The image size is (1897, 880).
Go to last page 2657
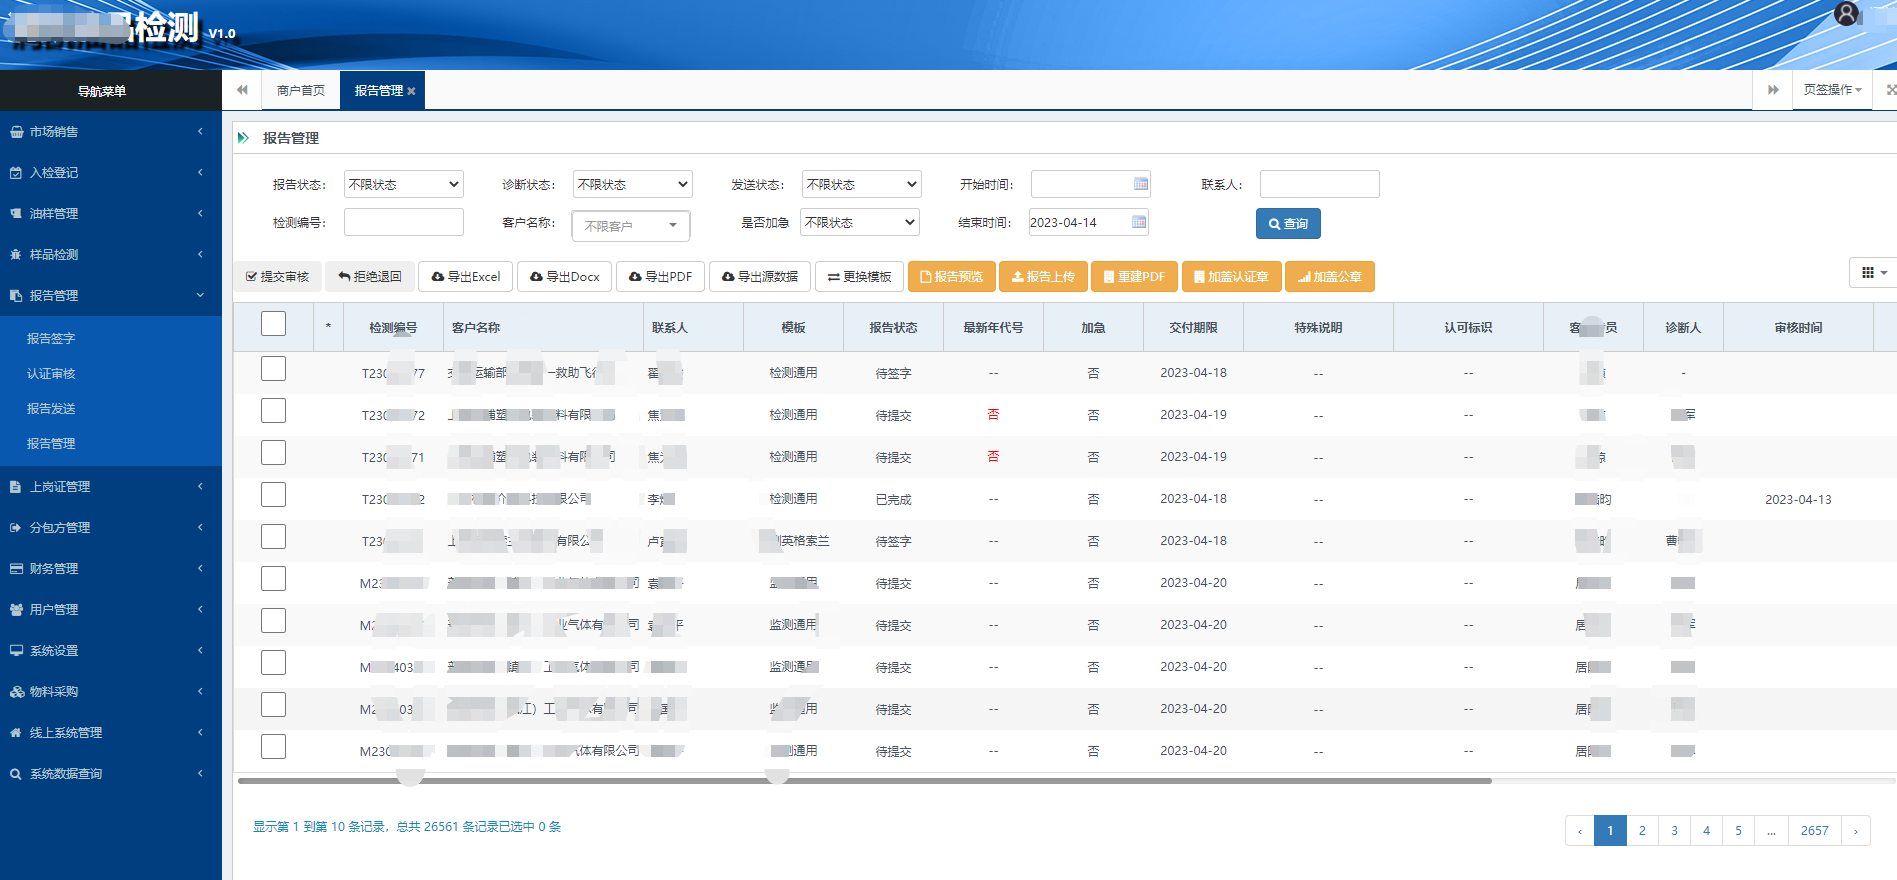click(x=1815, y=831)
